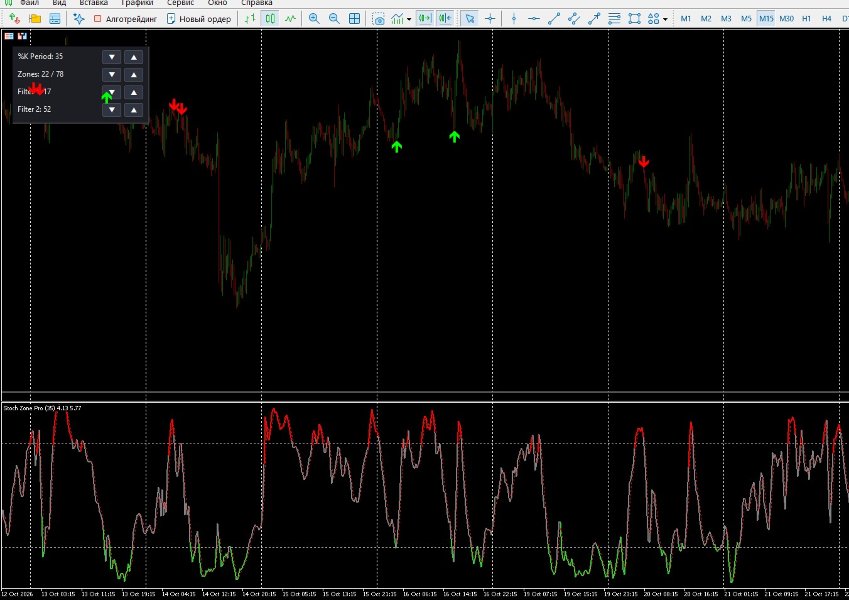The height and width of the screenshot is (600, 849).
Task: Increase the Zones value
Action: (134, 75)
